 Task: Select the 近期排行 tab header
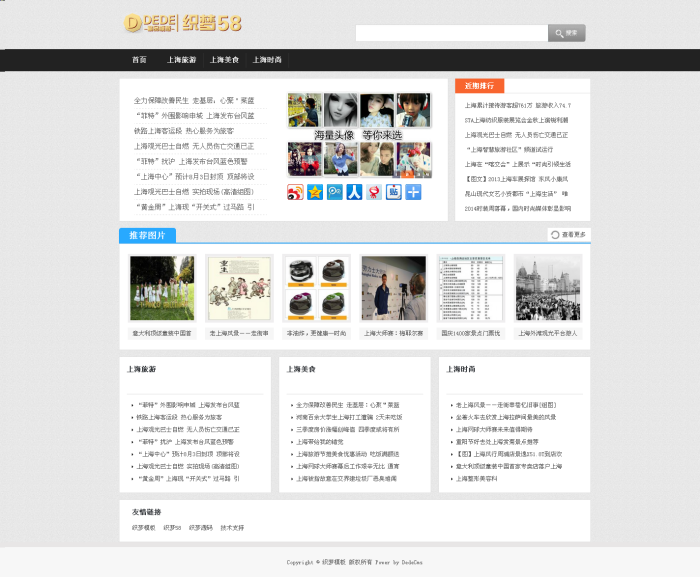coord(480,86)
